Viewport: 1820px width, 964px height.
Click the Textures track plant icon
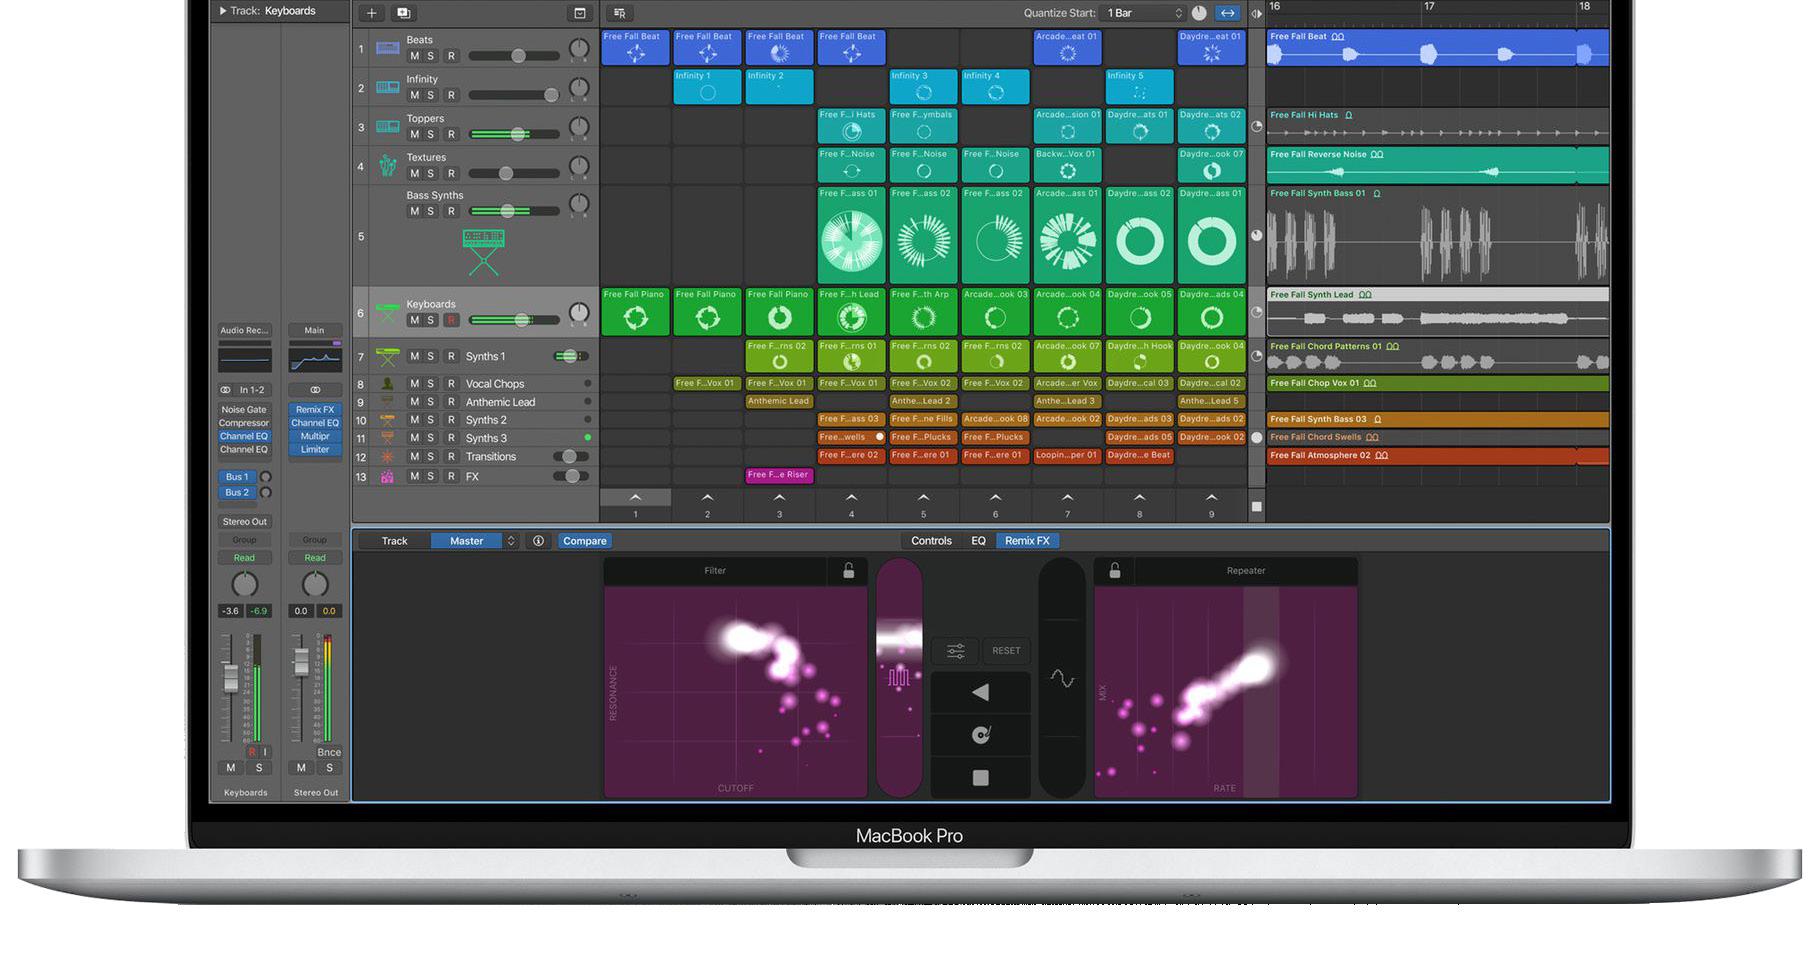point(387,165)
